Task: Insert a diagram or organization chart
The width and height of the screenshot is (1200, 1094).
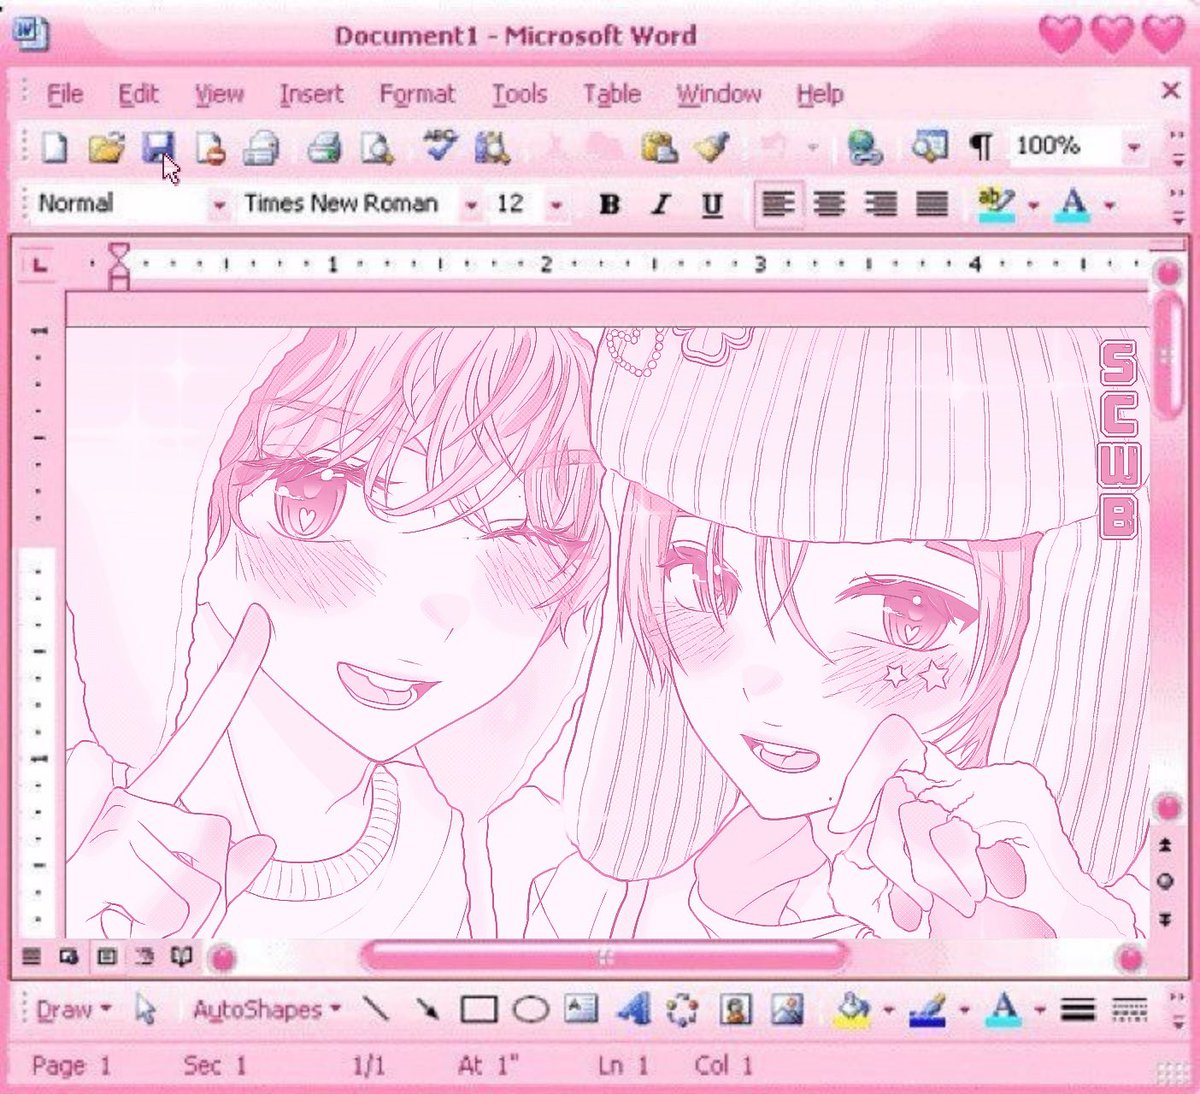Action: click(683, 1010)
